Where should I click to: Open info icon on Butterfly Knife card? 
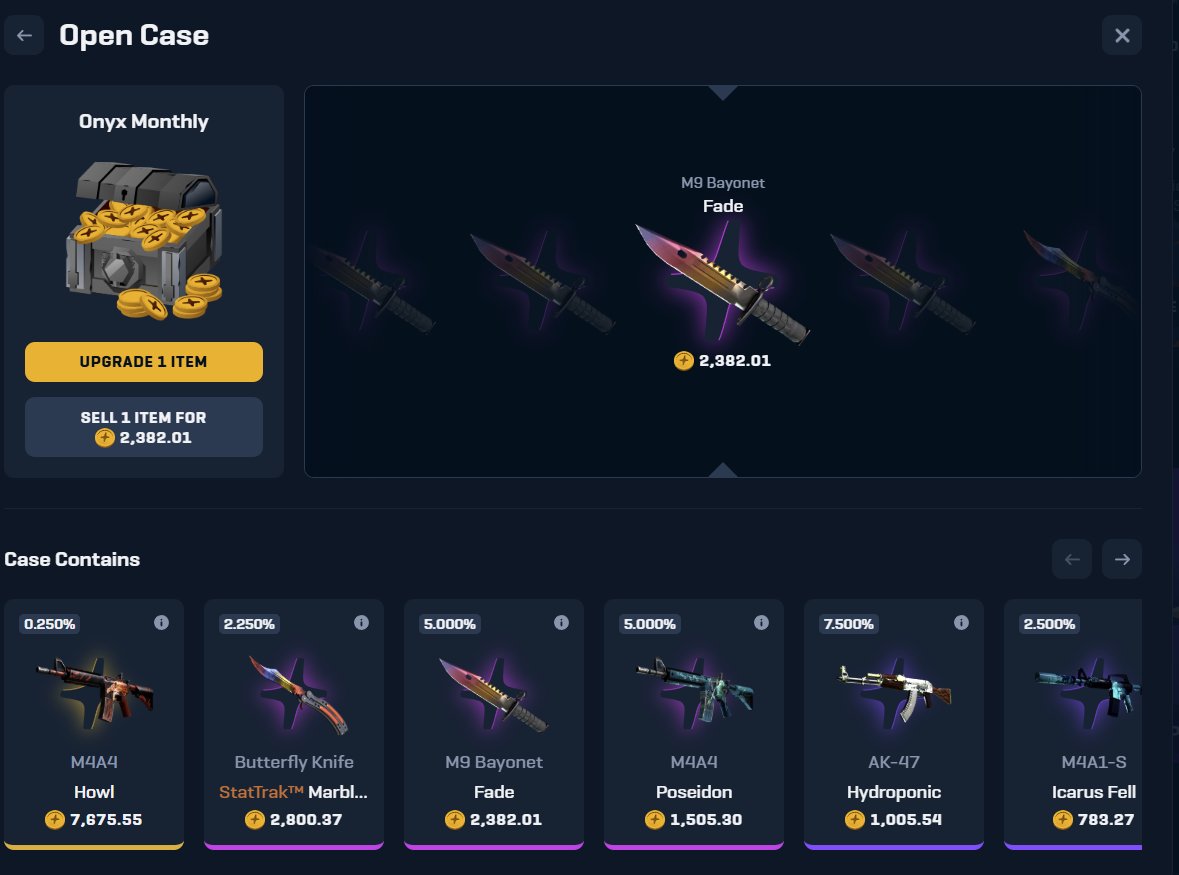click(362, 622)
